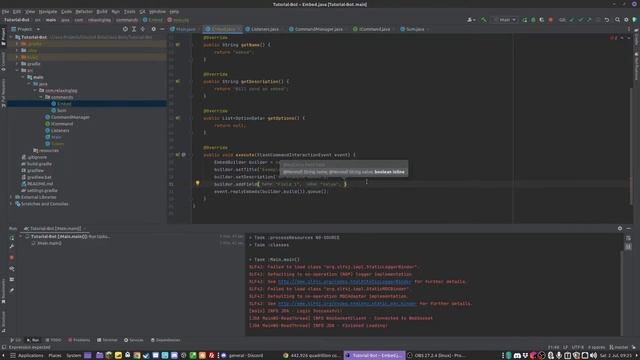Open the Run tool window settings gear
640x360 pixels.
(x=620, y=229)
